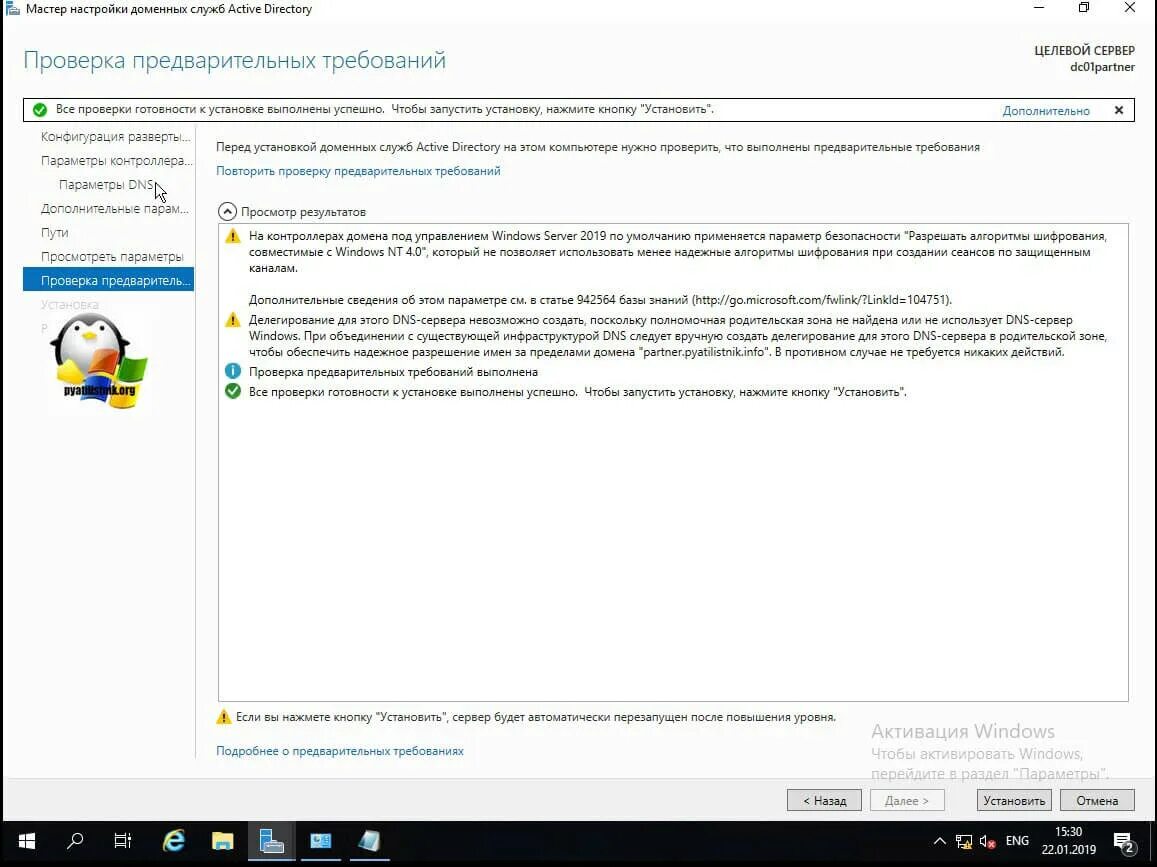
Task: Select Параметры контроллера домена step
Action: [x=117, y=160]
